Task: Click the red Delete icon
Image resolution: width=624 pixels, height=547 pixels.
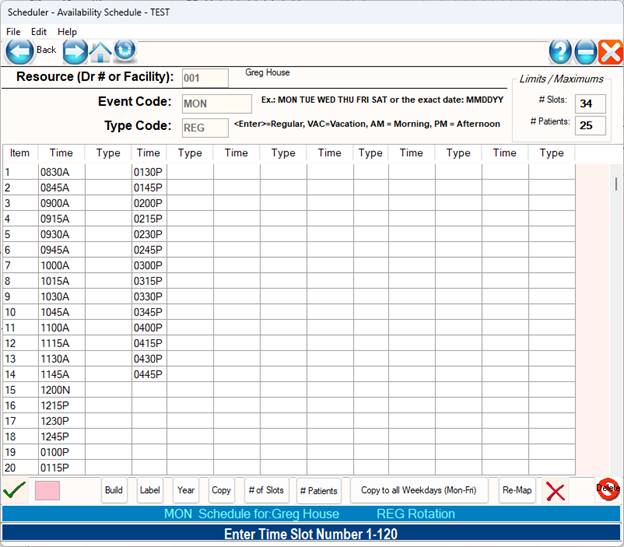Action: click(x=607, y=489)
